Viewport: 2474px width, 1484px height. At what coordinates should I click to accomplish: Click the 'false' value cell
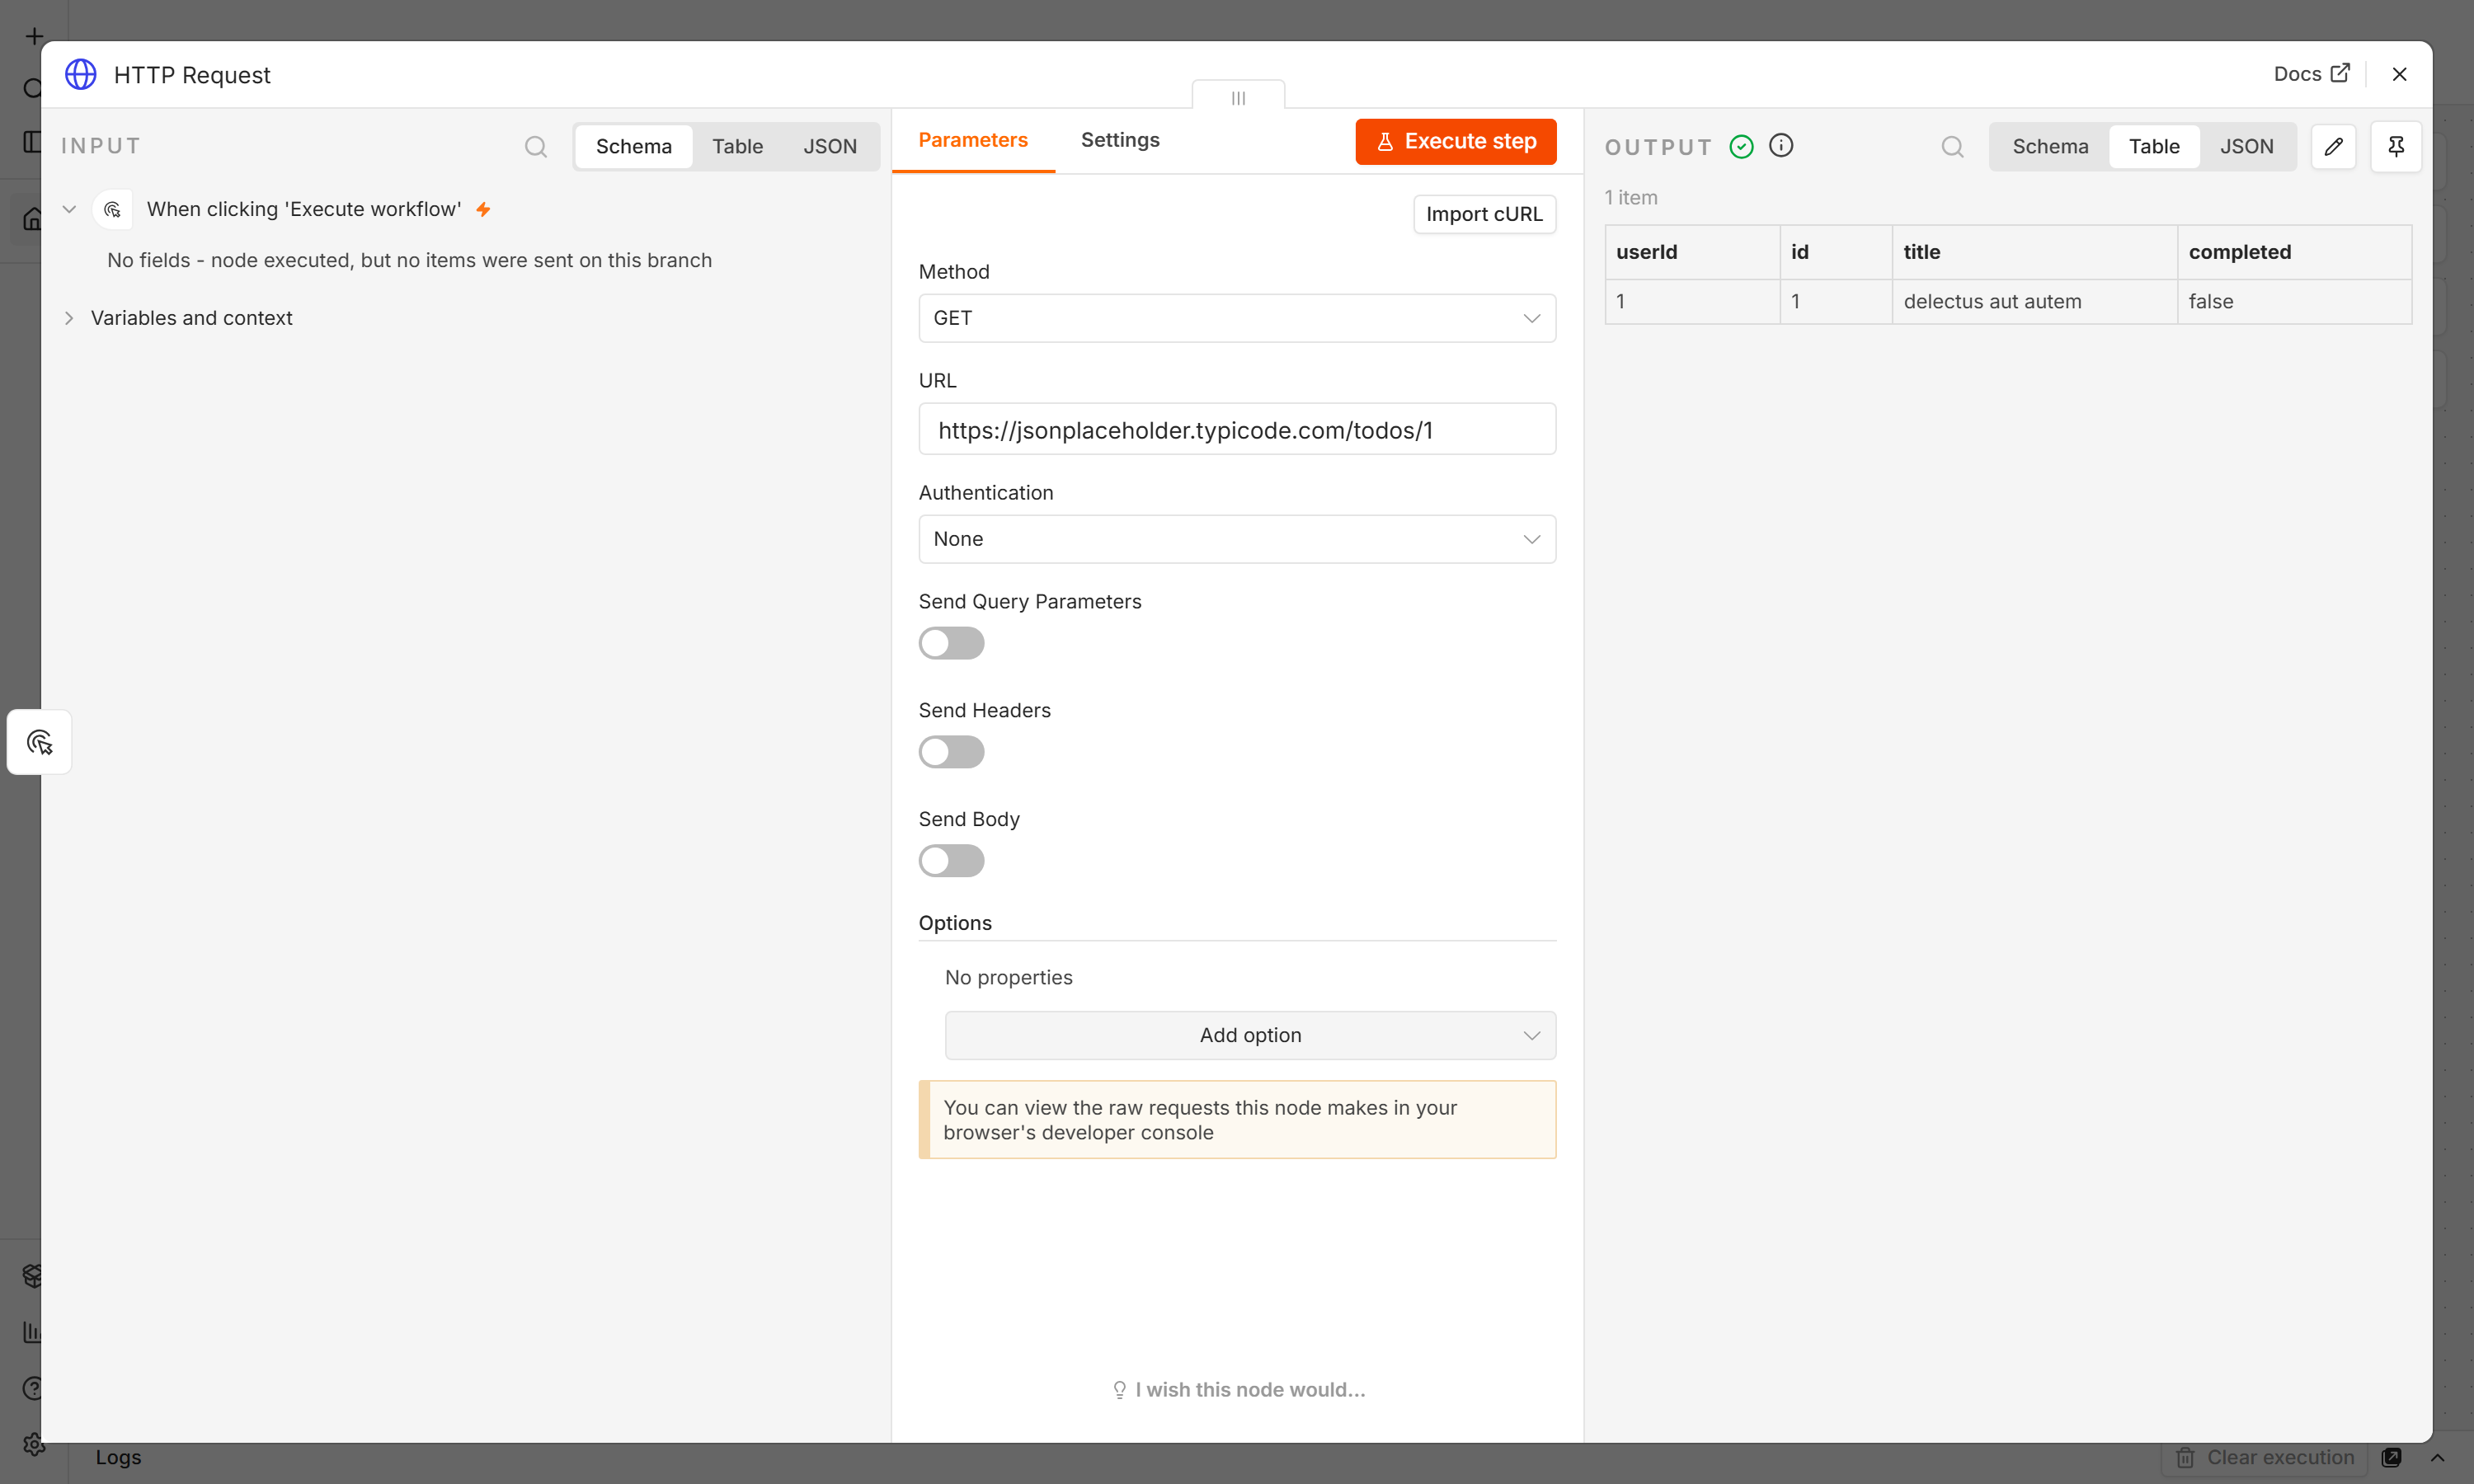click(2294, 301)
